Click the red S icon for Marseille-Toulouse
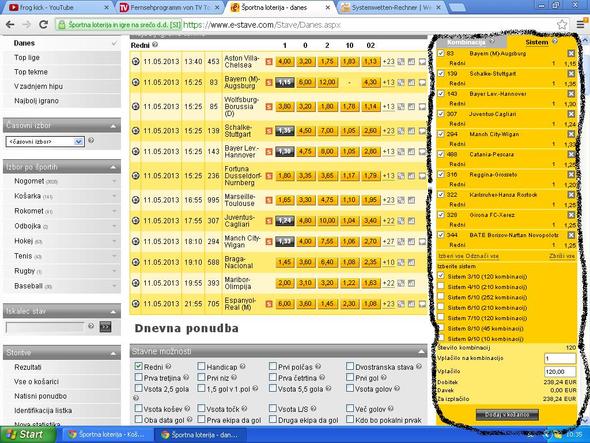 tap(269, 200)
